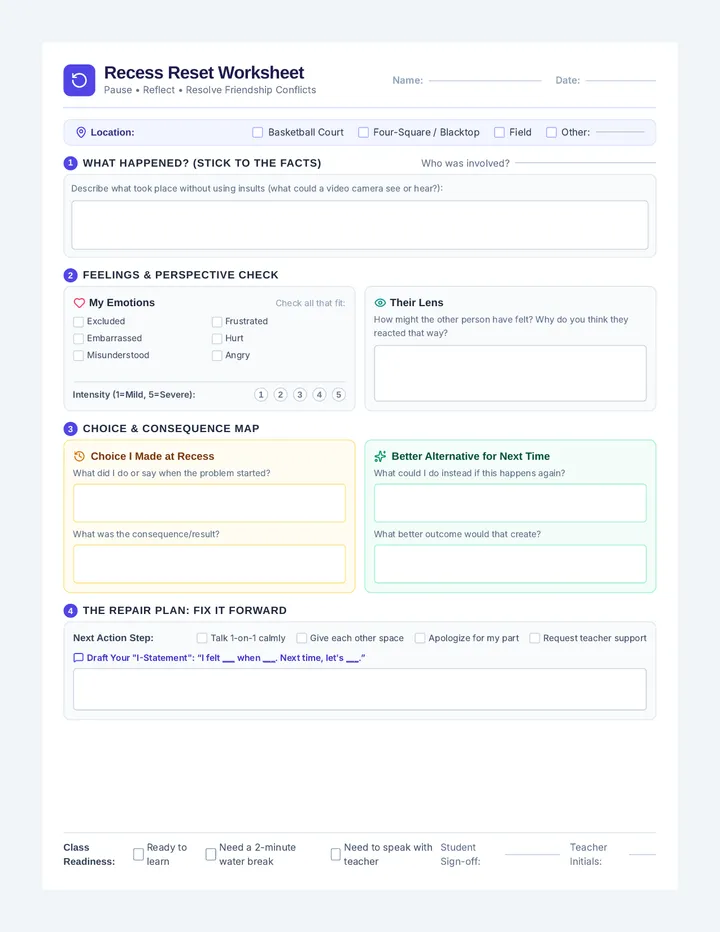Check the Other location box
This screenshot has height=932, width=720.
tap(551, 132)
